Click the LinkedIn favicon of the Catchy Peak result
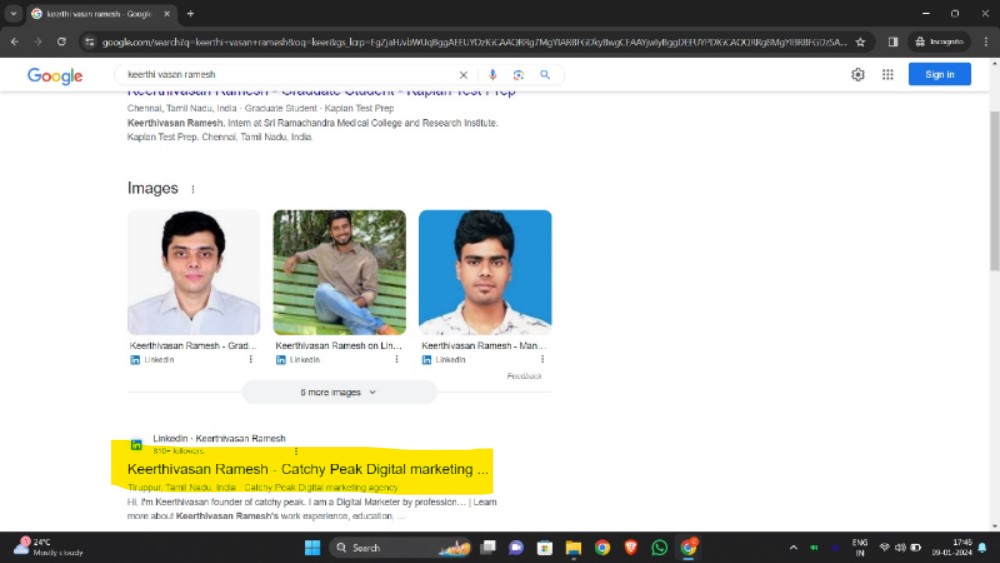Image resolution: width=1000 pixels, height=563 pixels. (x=136, y=444)
